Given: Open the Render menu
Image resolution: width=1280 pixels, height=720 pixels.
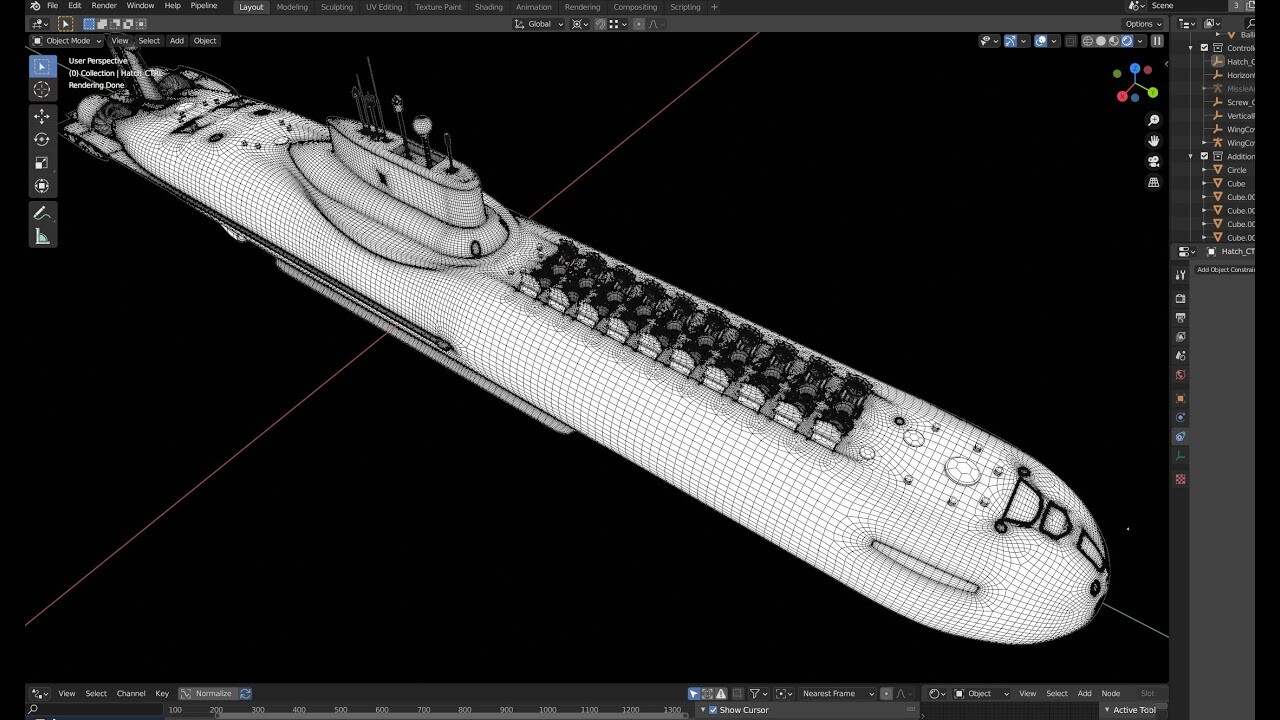Looking at the screenshot, I should (x=104, y=6).
